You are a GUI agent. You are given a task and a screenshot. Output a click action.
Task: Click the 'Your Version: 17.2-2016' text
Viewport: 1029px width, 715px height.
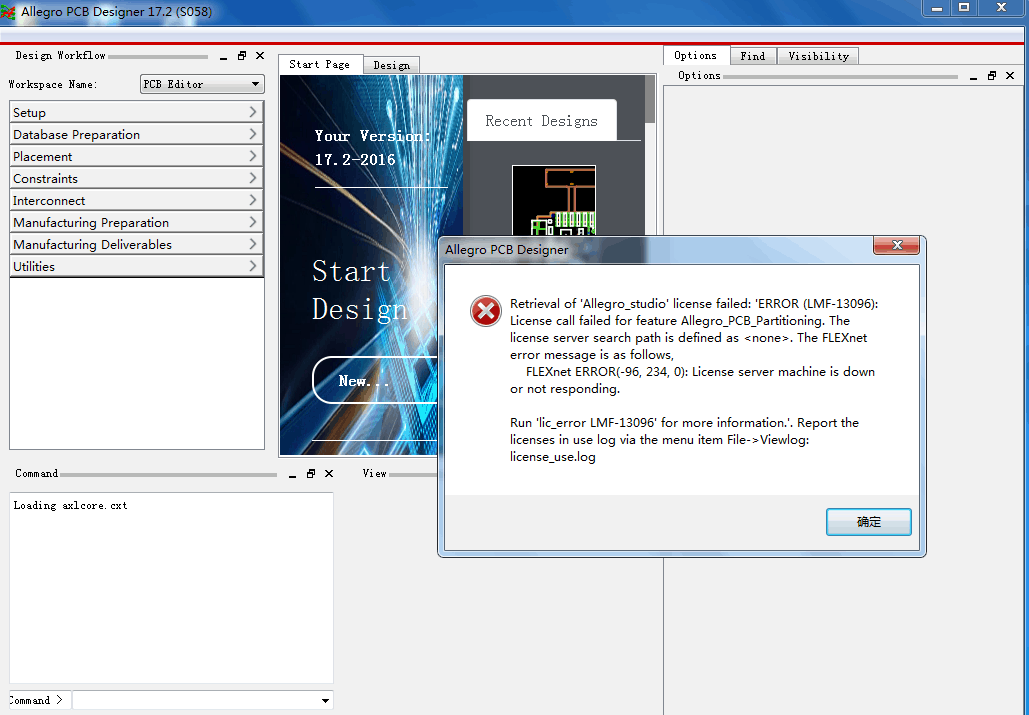pos(372,148)
